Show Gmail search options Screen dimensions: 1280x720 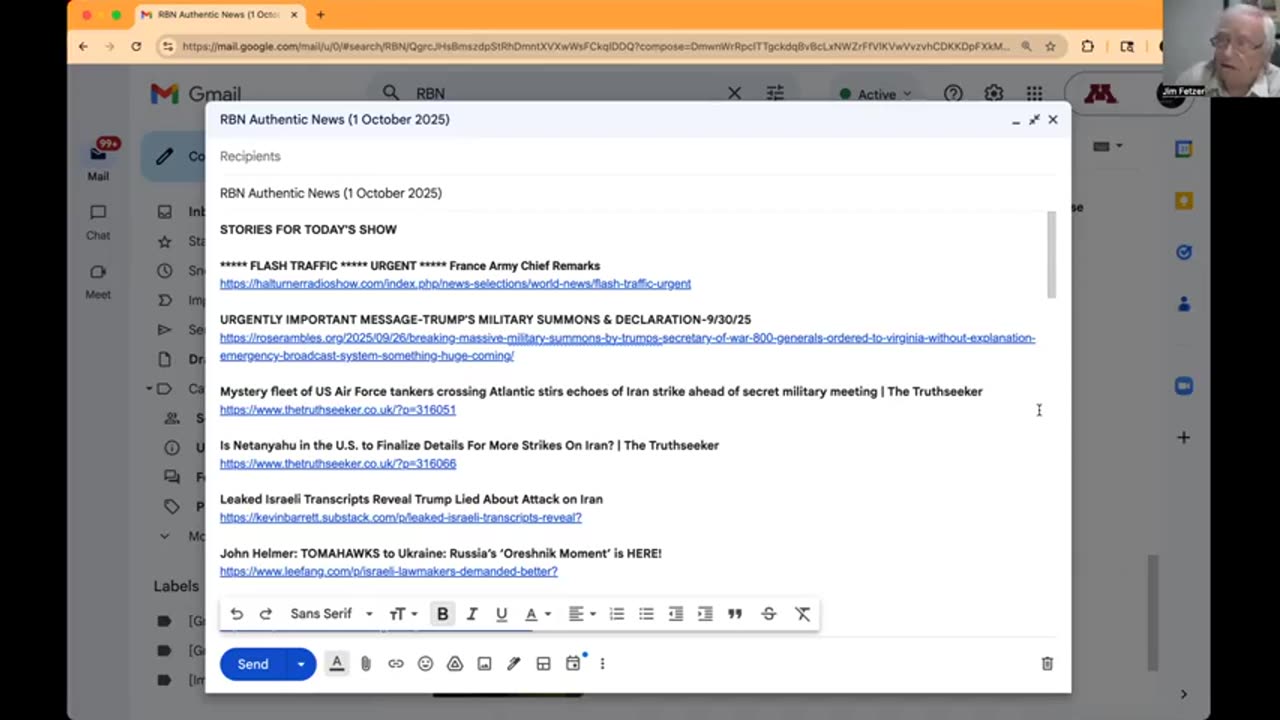(775, 93)
